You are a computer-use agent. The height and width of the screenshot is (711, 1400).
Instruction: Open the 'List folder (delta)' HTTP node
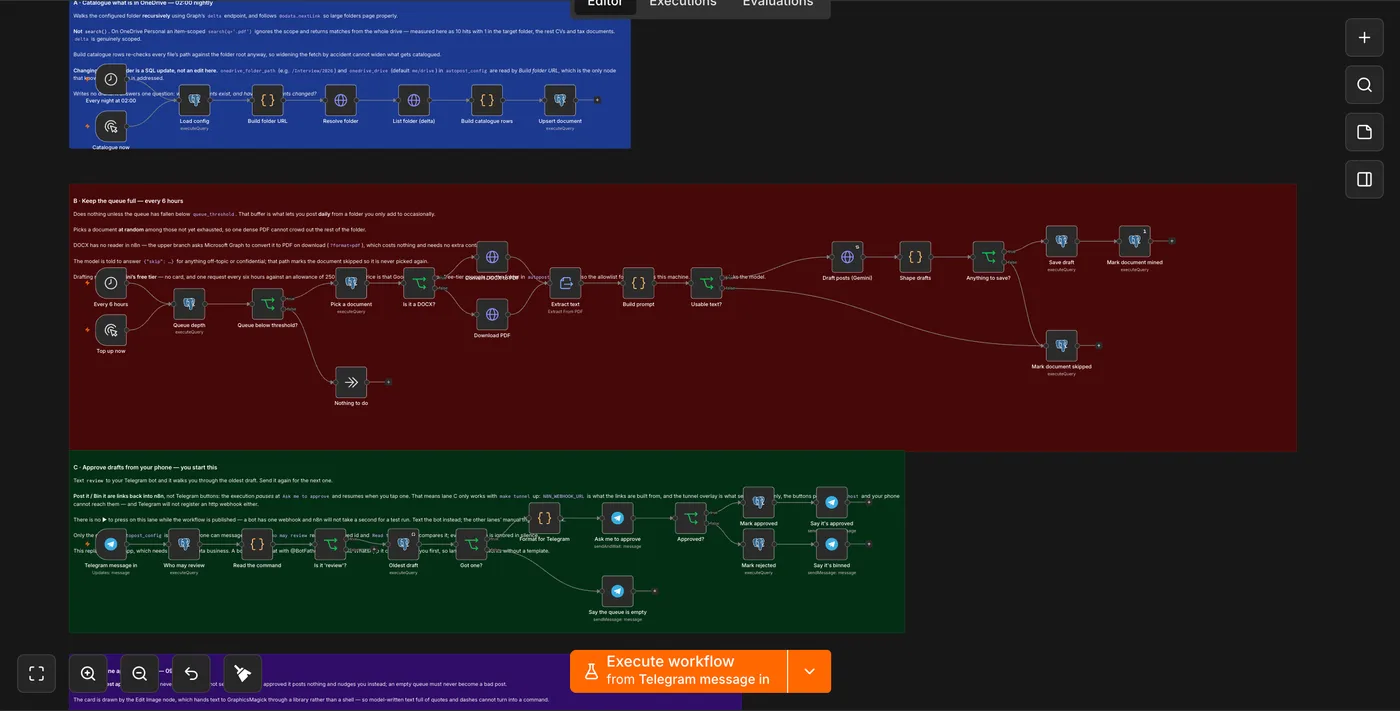tap(413, 100)
